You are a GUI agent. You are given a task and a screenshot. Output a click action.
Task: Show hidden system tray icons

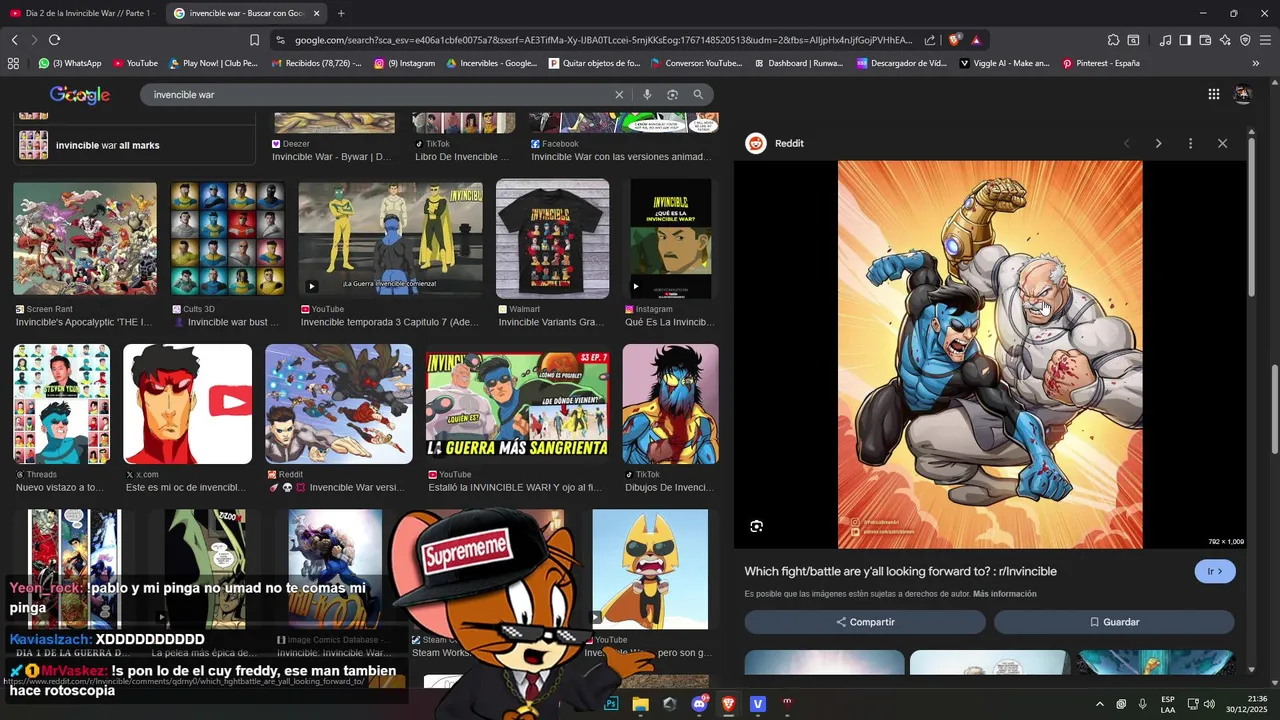click(1100, 704)
